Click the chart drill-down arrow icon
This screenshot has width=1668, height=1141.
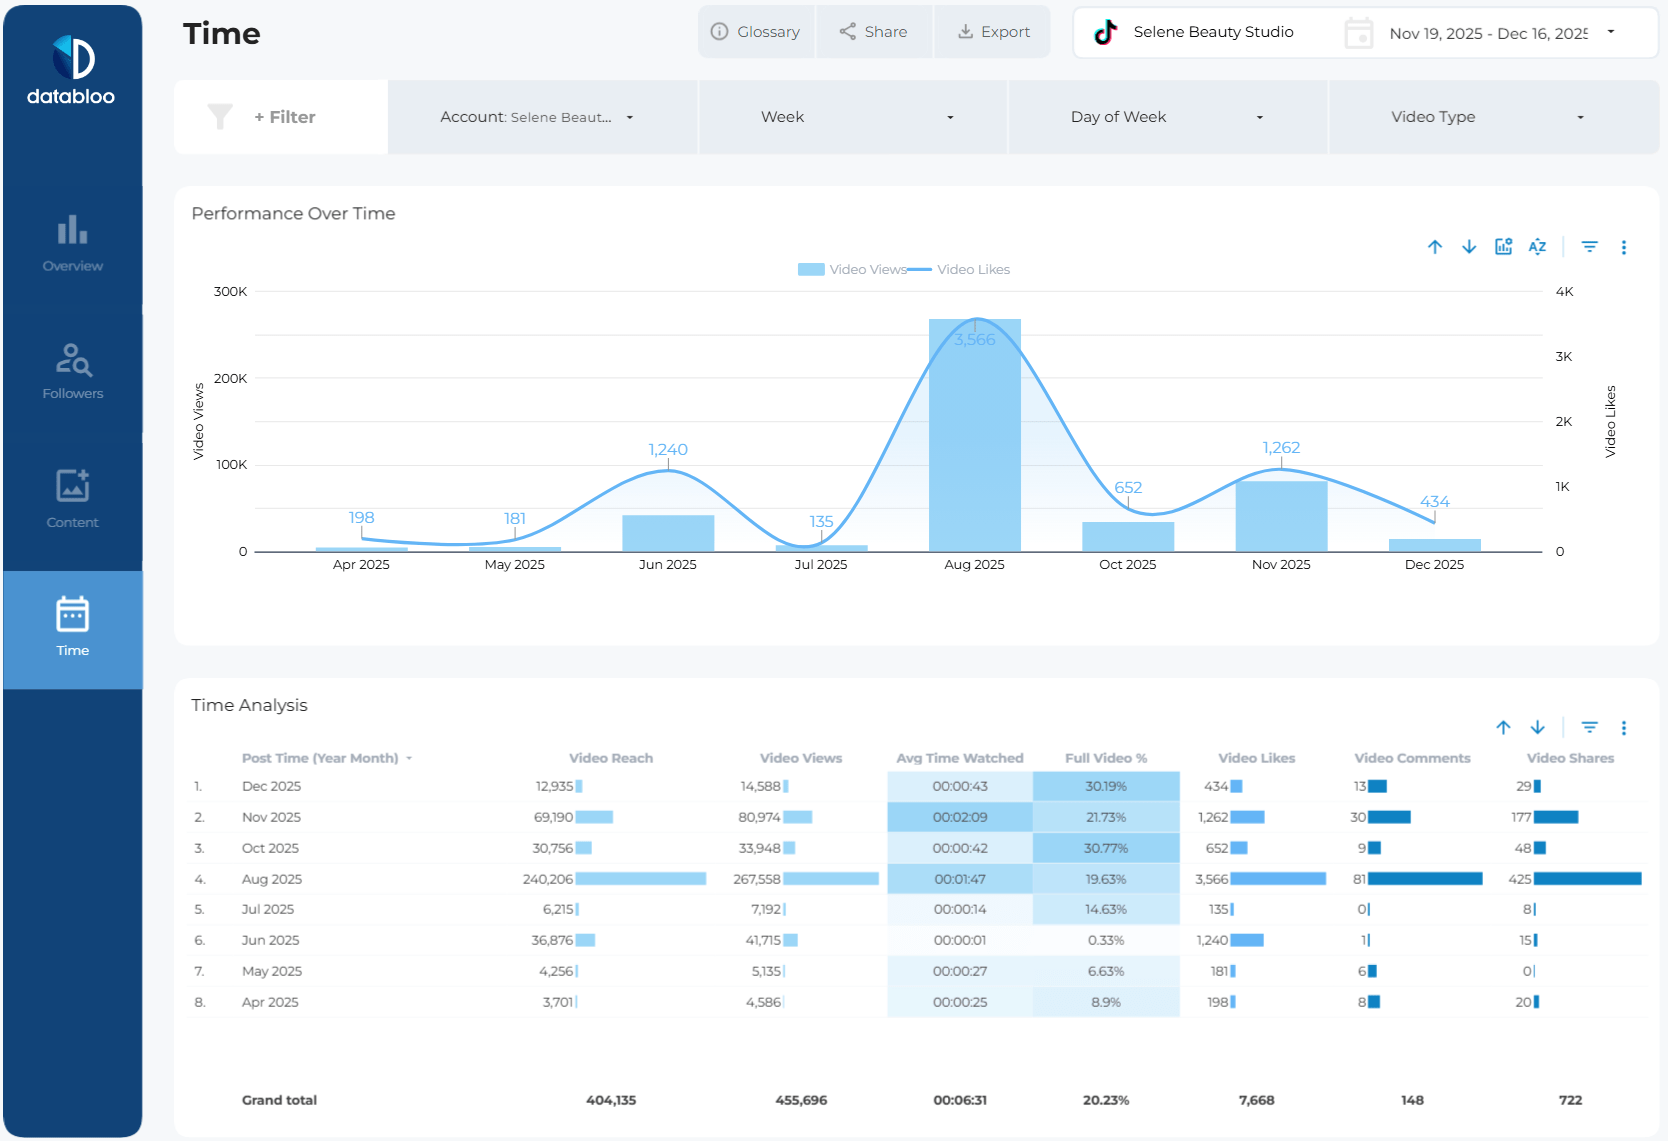coord(1469,247)
